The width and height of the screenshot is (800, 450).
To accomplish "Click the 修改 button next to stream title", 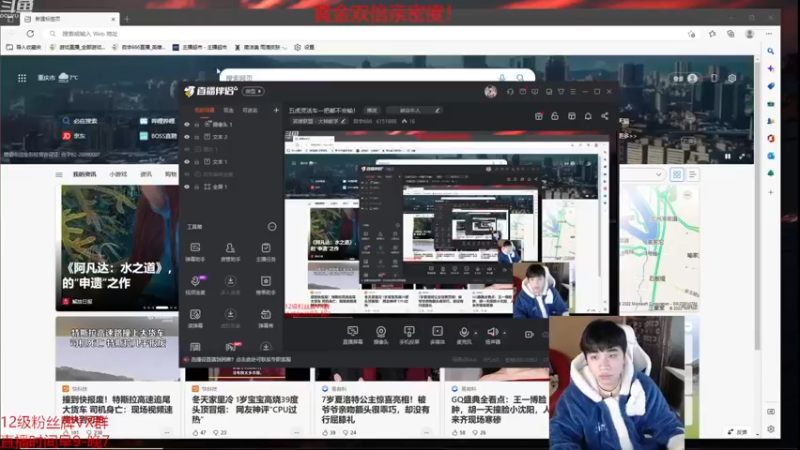I will point(372,110).
